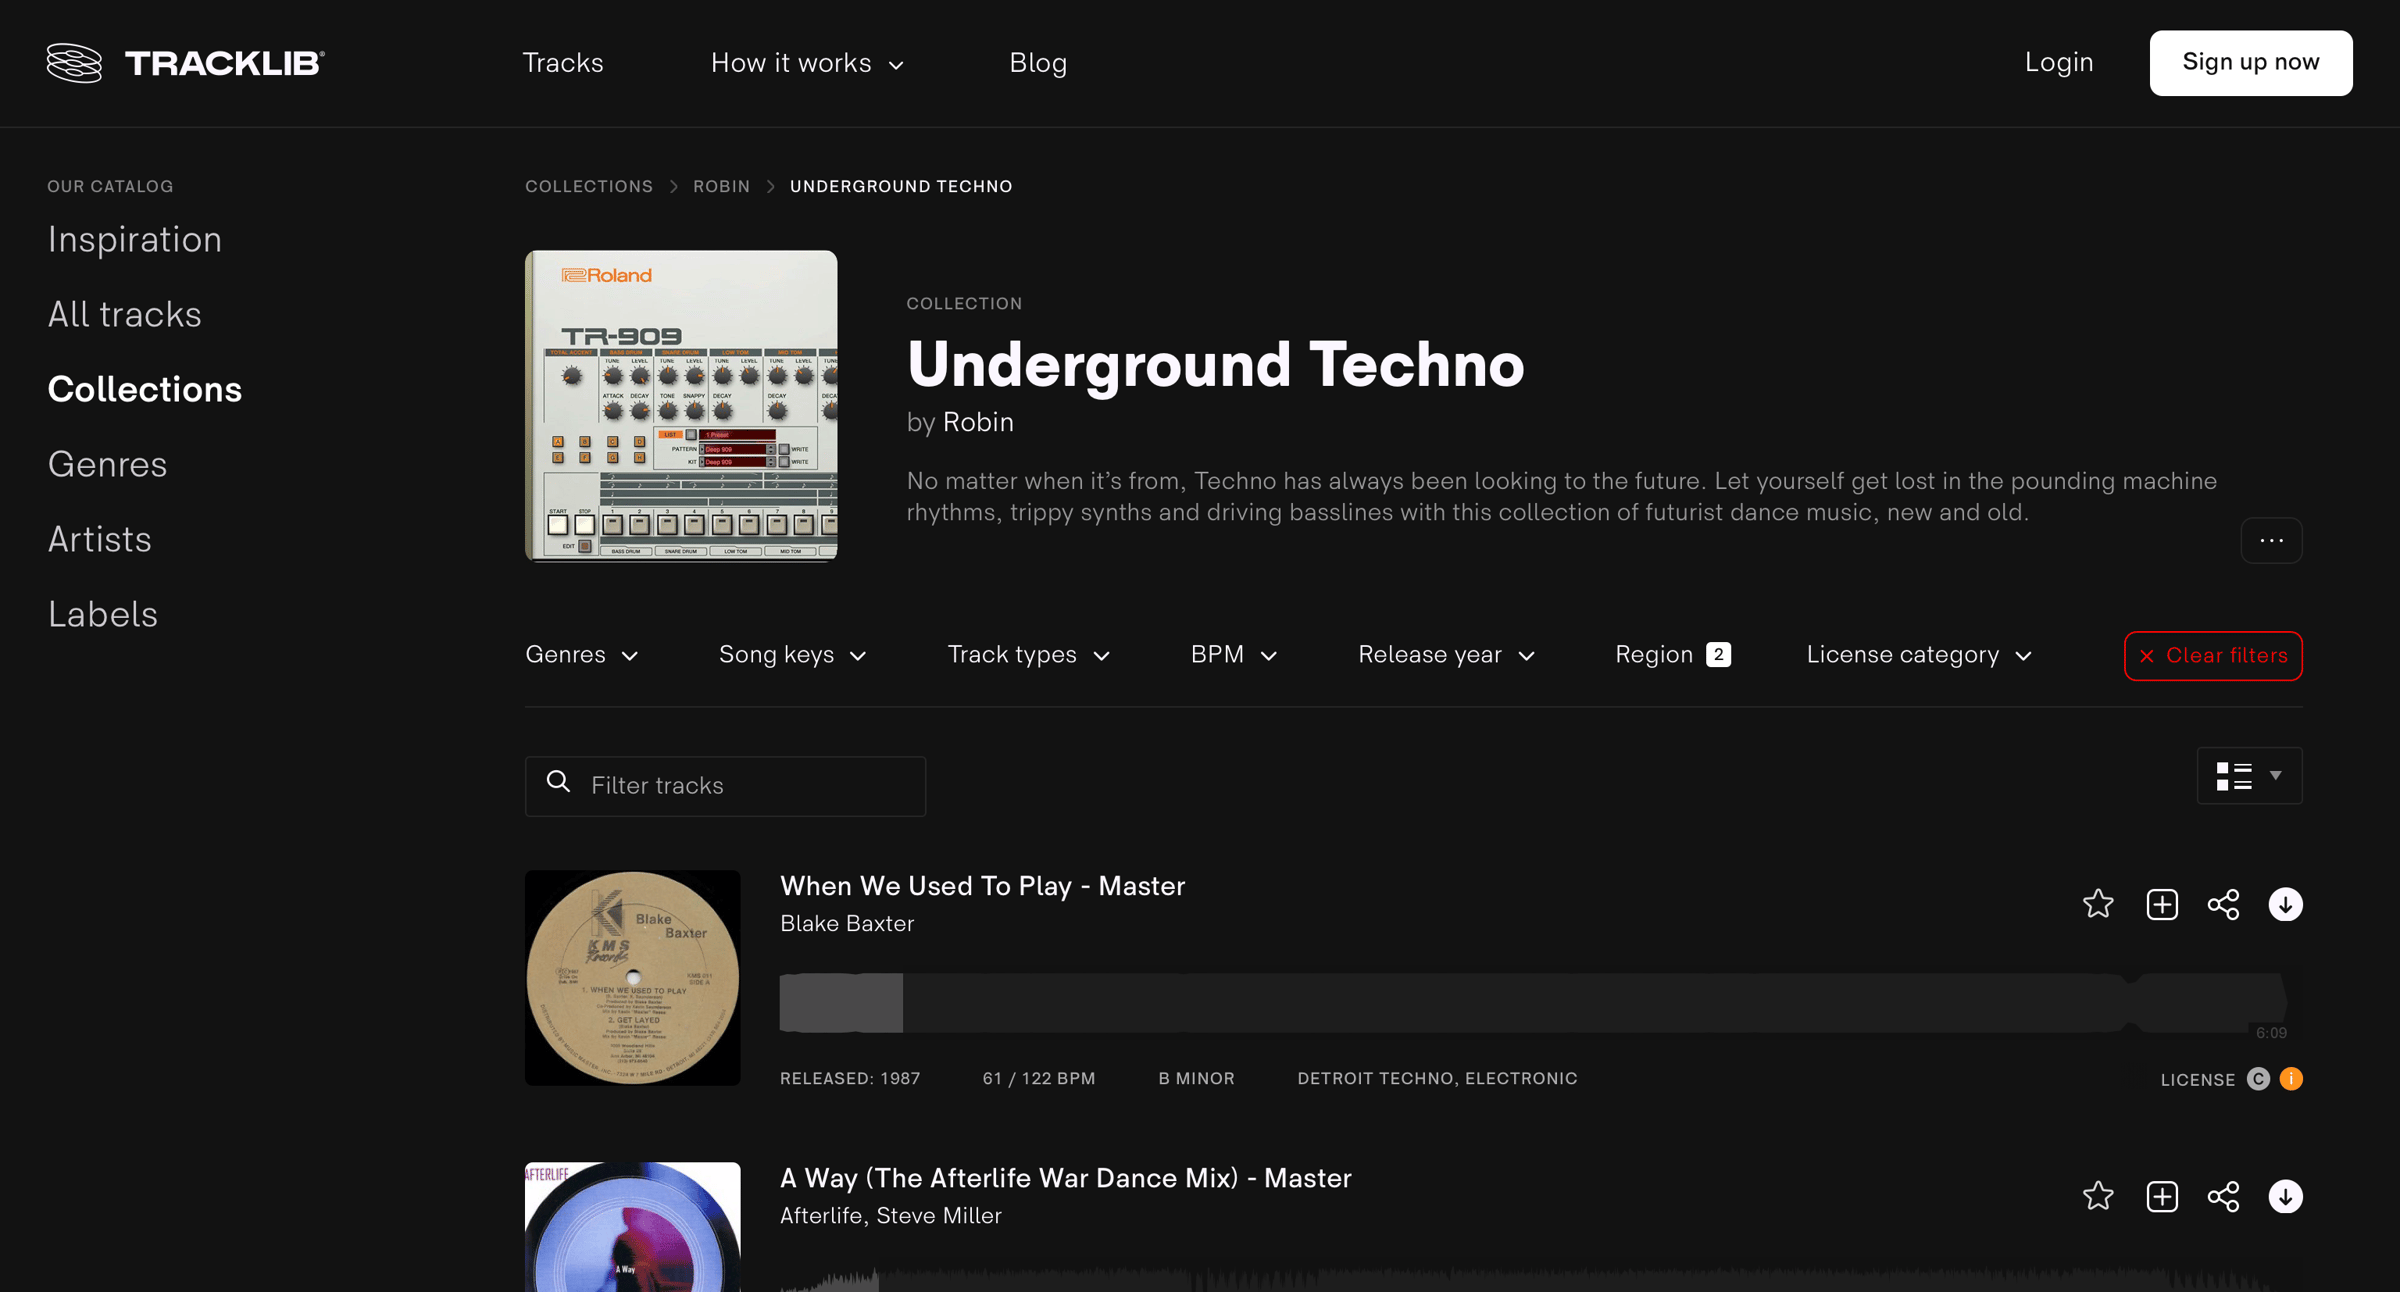Add A Way Afterlife track to collection
This screenshot has width=2400, height=1292.
(2162, 1196)
